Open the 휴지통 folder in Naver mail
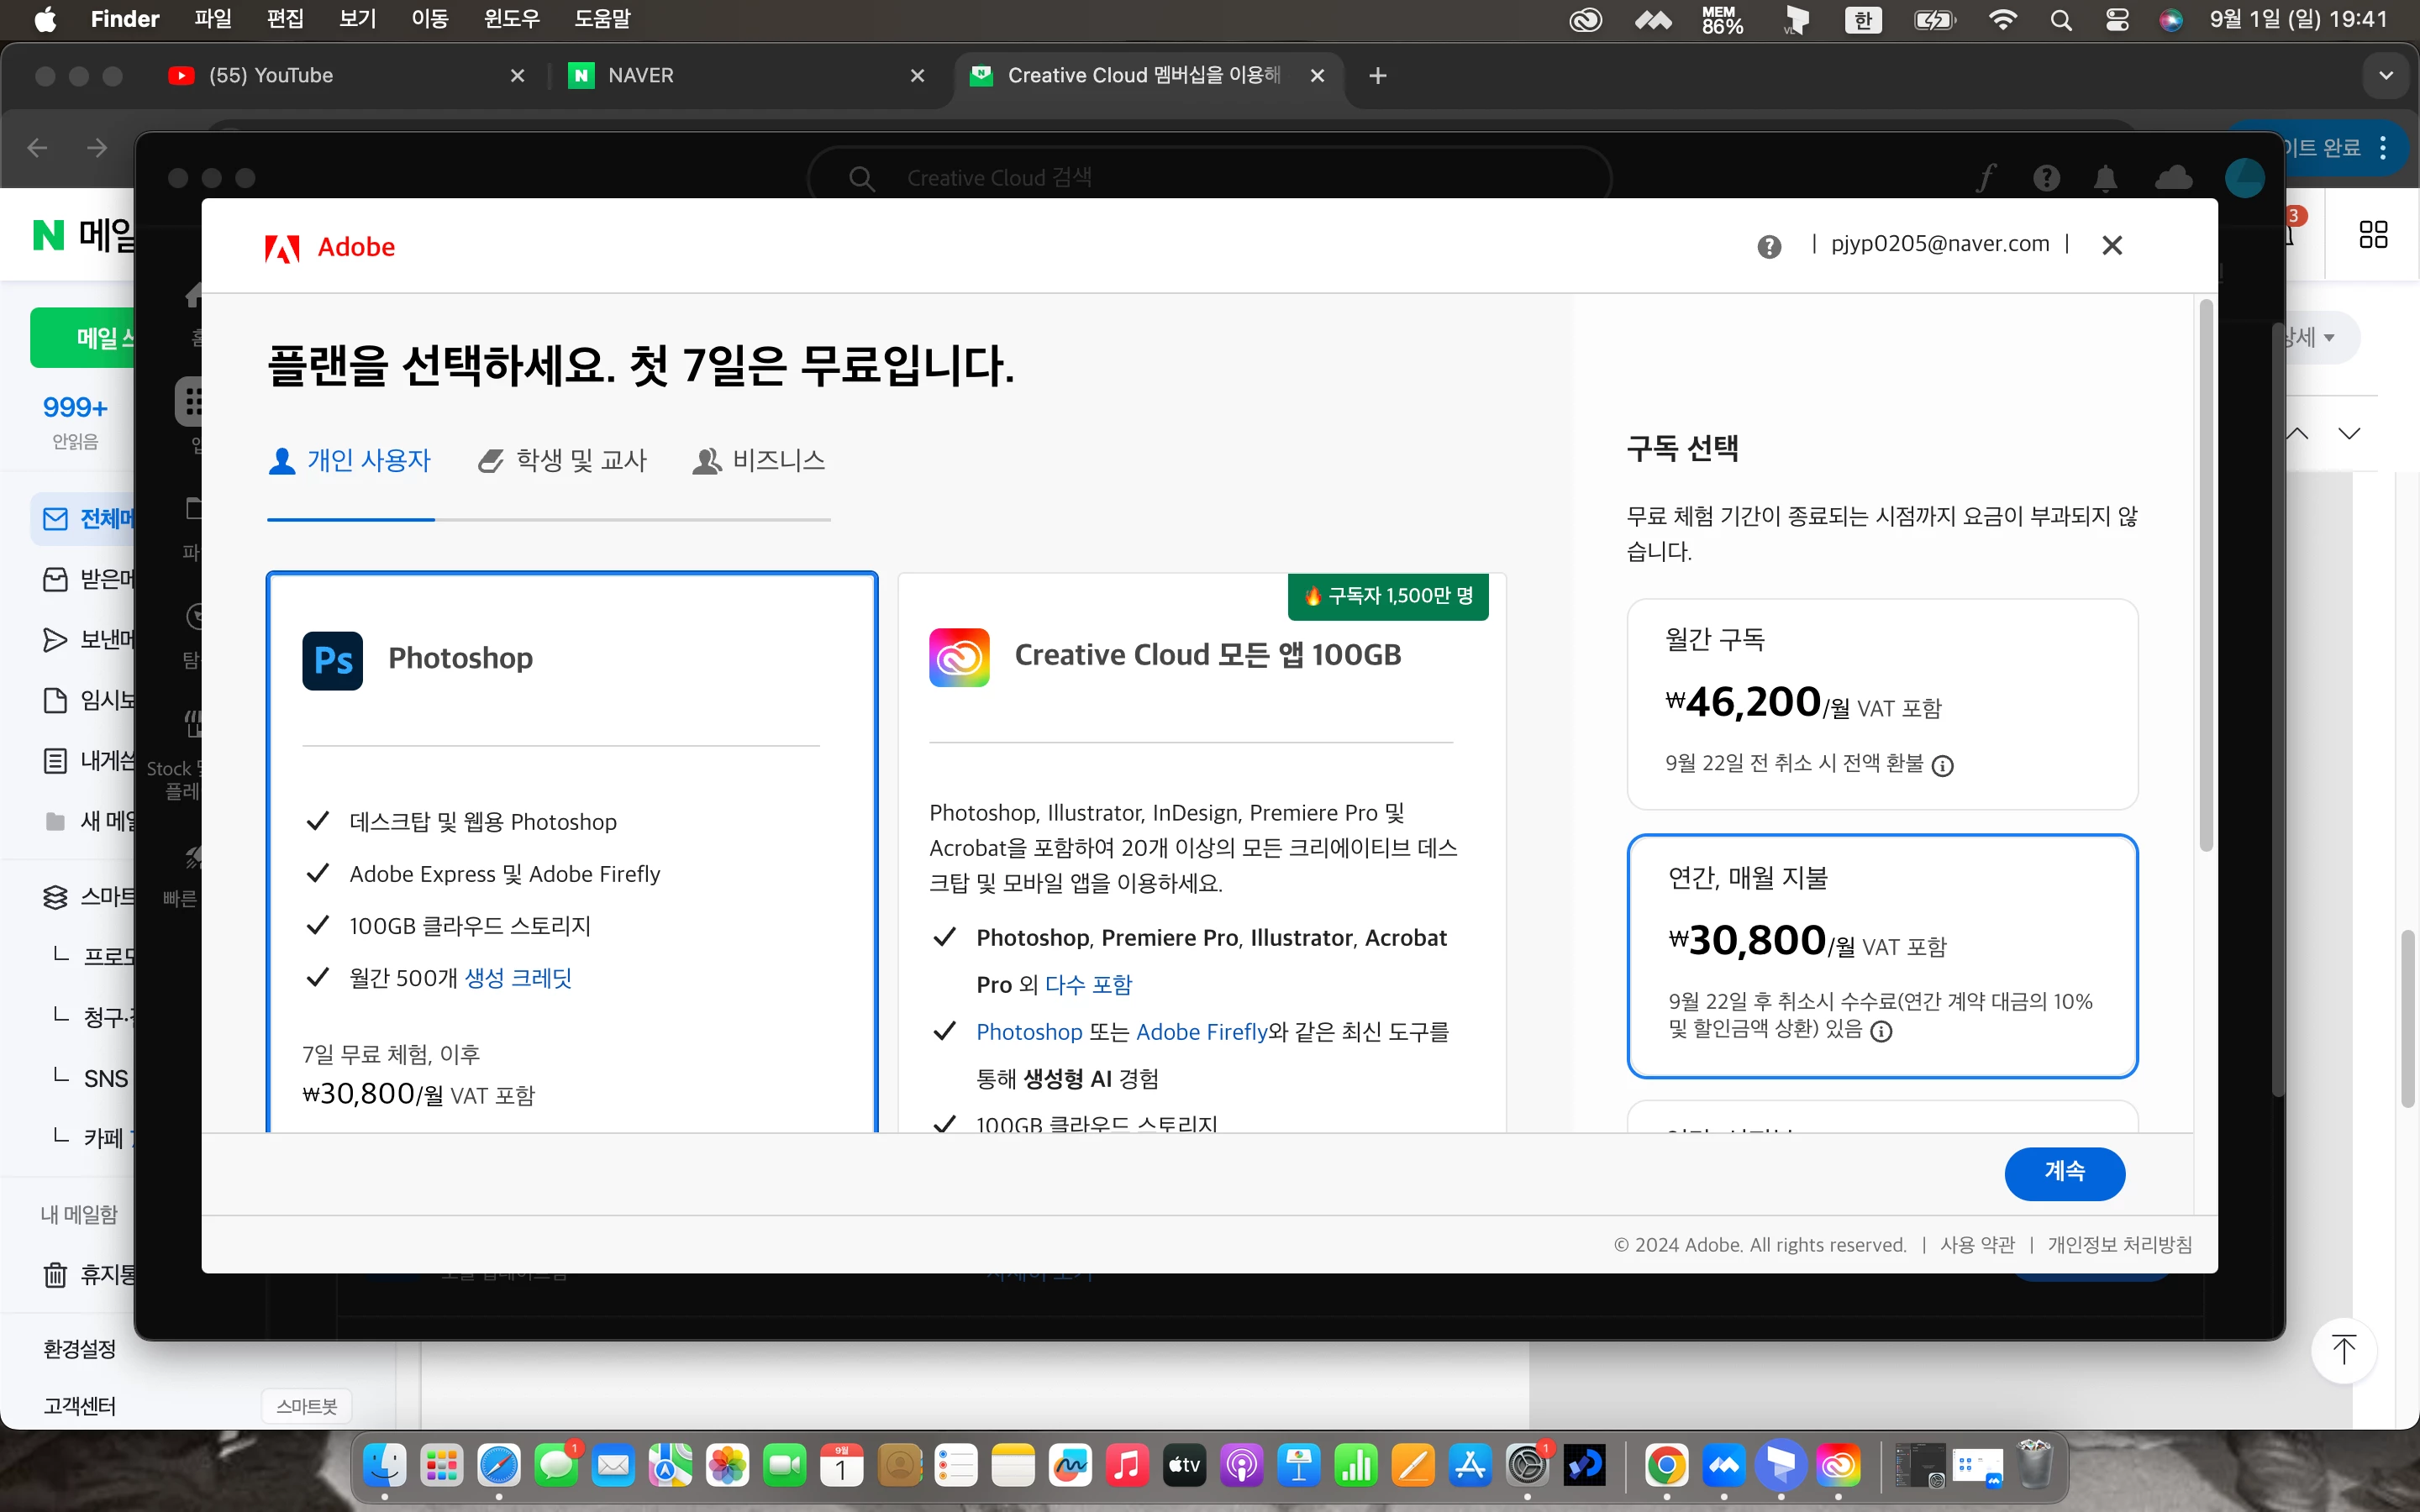 pyautogui.click(x=88, y=1275)
